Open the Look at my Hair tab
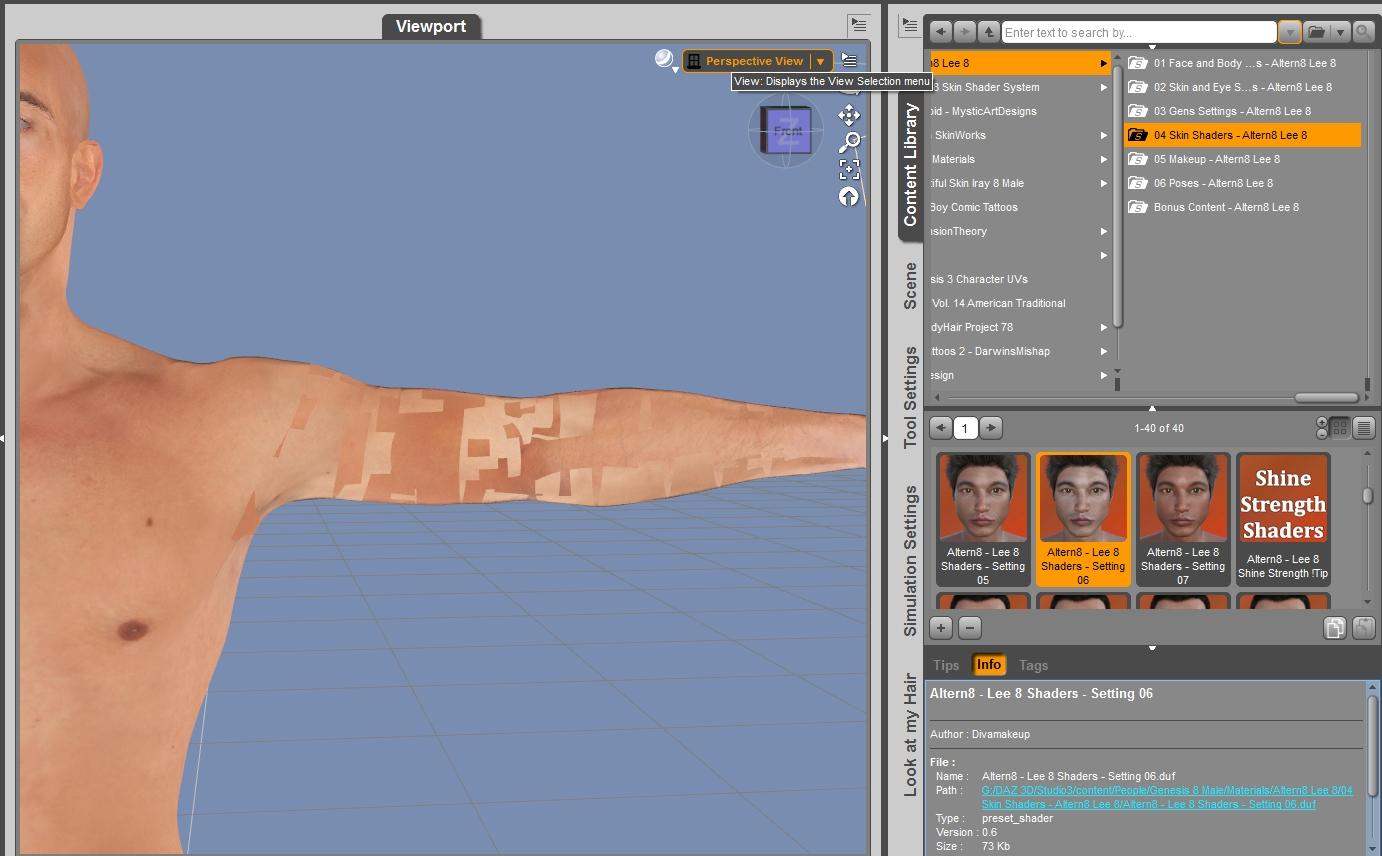 (x=910, y=735)
